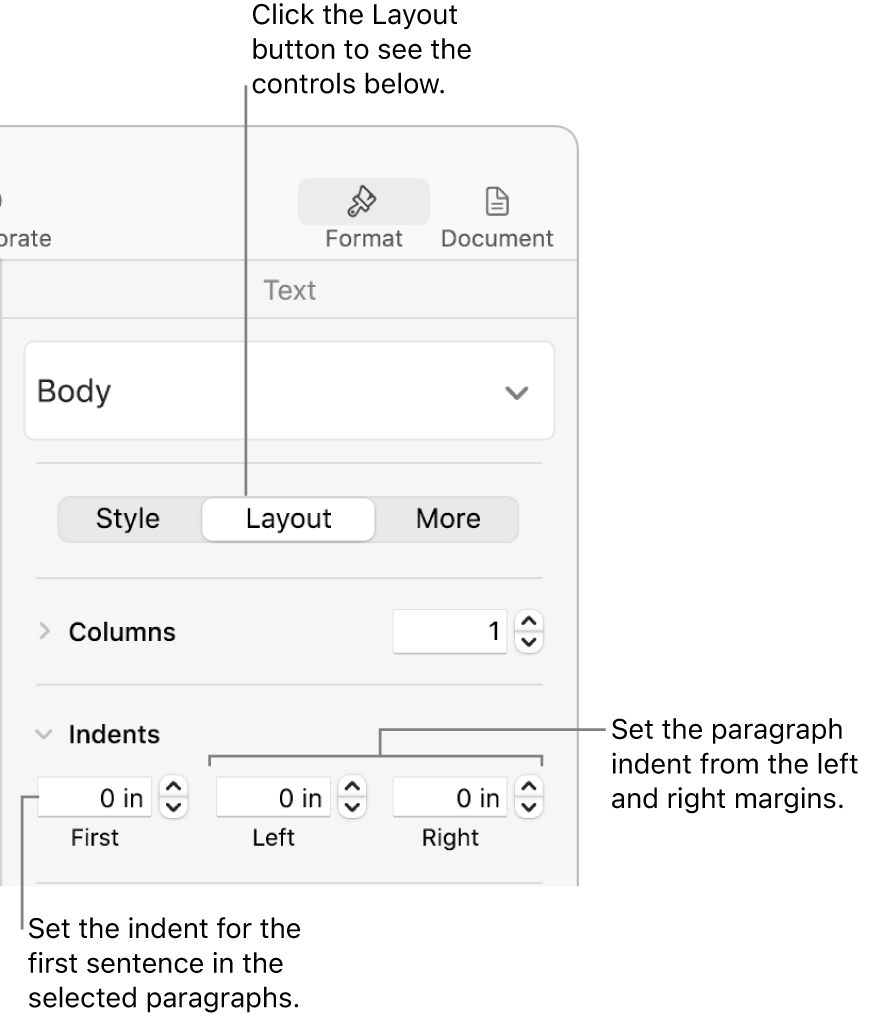
Task: Select the Layout tab
Action: pyautogui.click(x=288, y=519)
